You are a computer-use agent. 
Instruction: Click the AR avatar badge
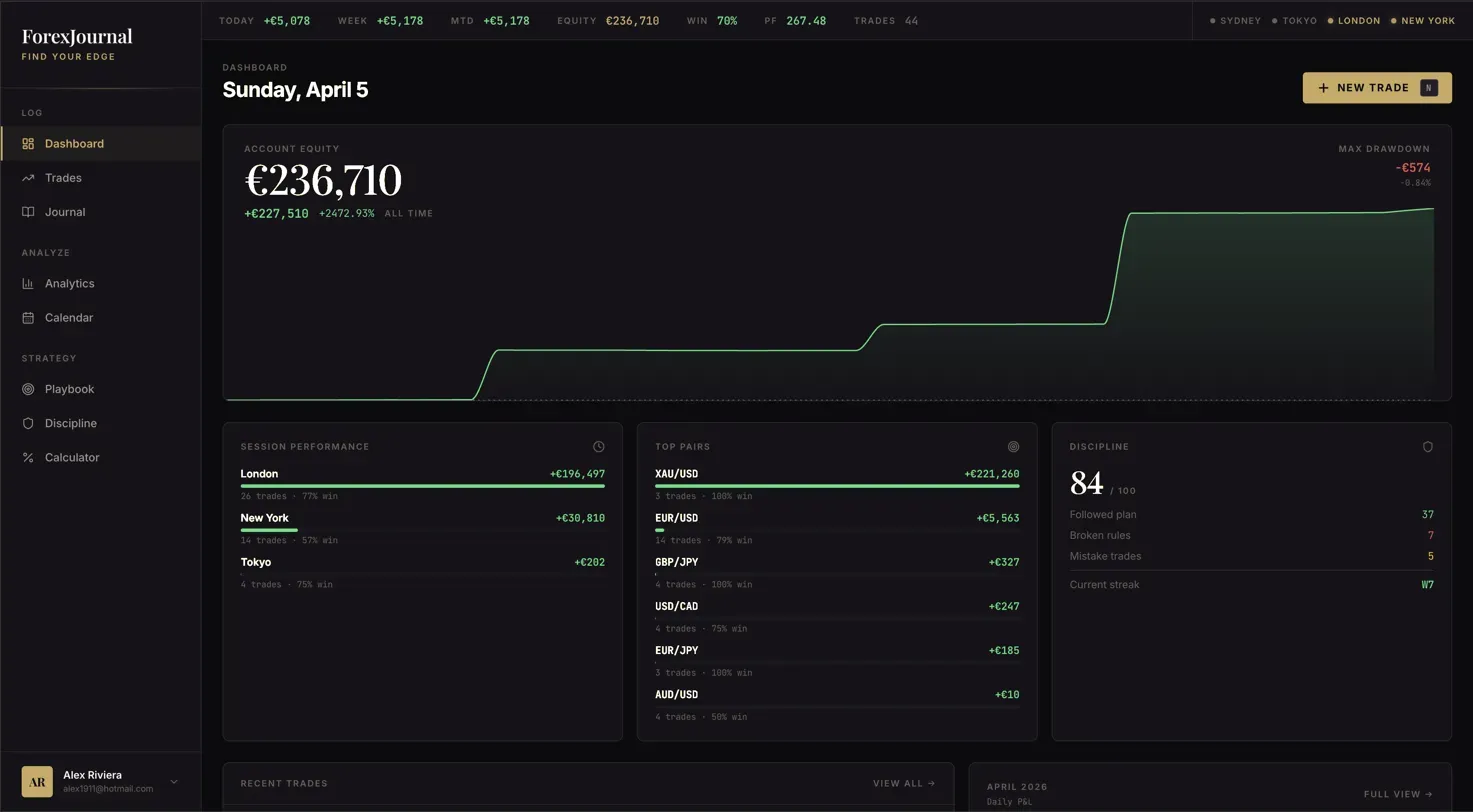pyautogui.click(x=37, y=781)
